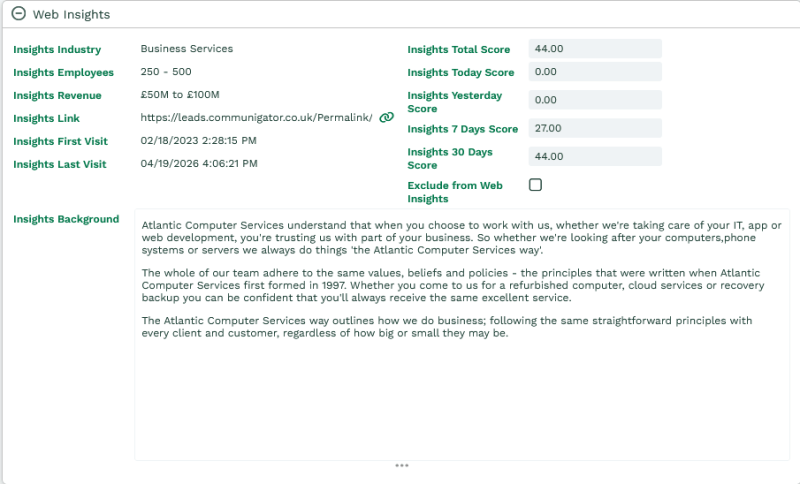This screenshot has width=800, height=484.
Task: Open the Insights Link chain icon
Action: click(x=386, y=117)
